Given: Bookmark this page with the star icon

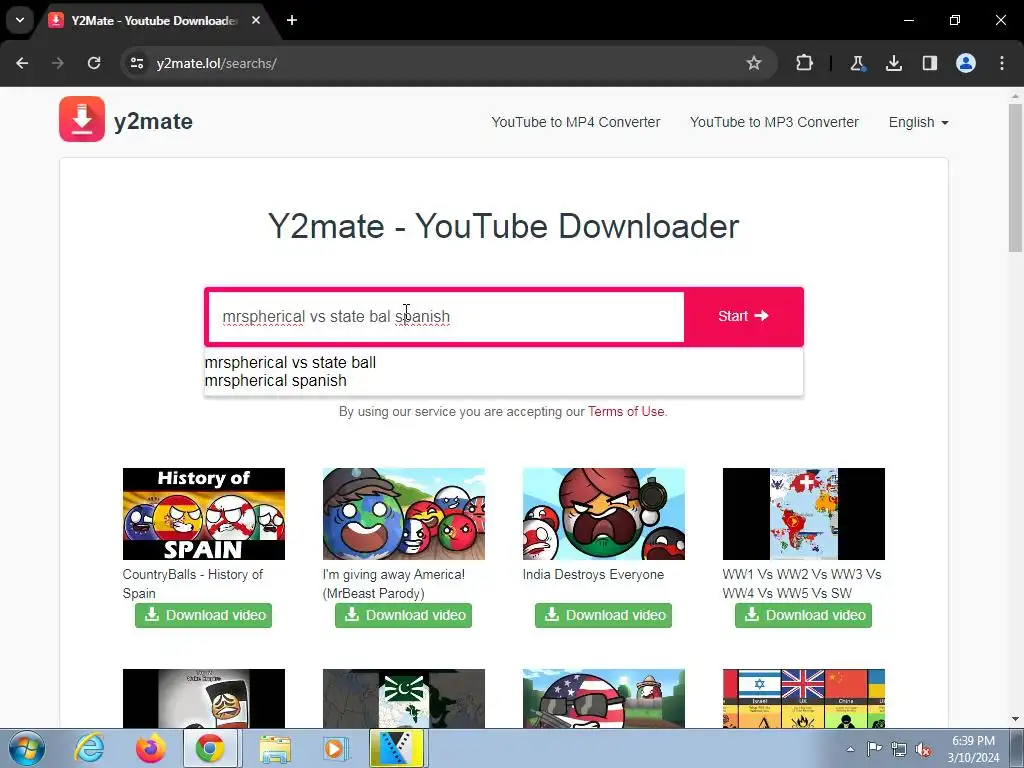Looking at the screenshot, I should (754, 63).
